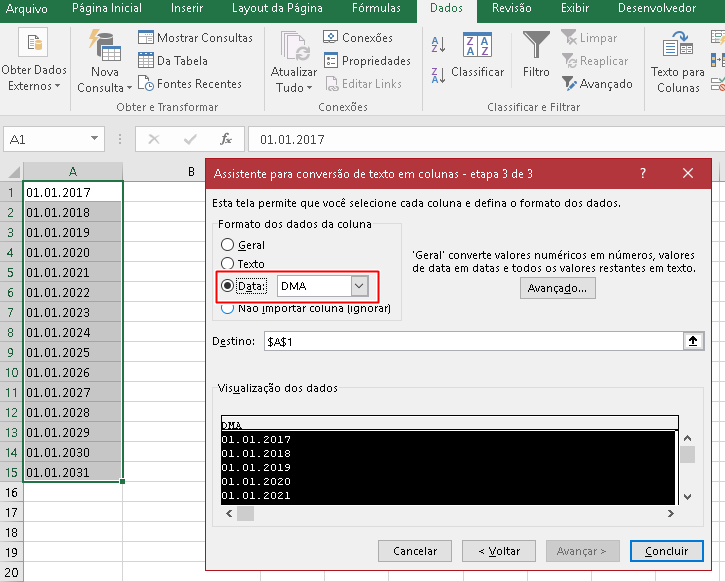Open Conexões in the ribbon

[358, 37]
